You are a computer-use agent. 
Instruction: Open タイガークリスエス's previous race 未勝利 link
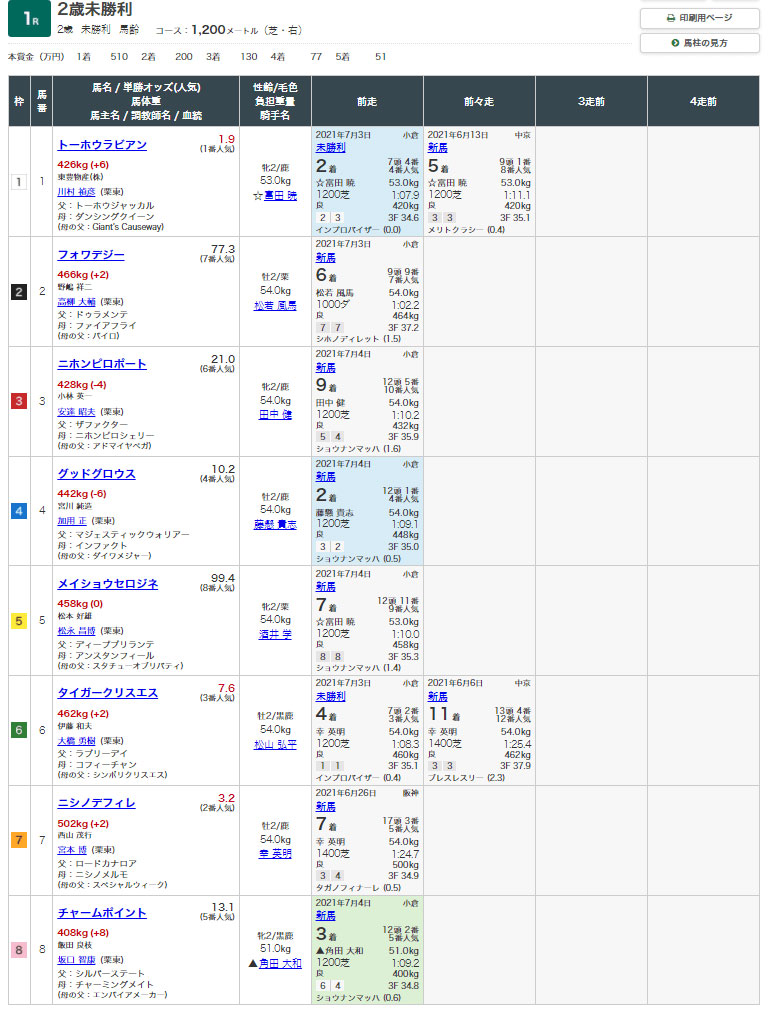pos(330,696)
